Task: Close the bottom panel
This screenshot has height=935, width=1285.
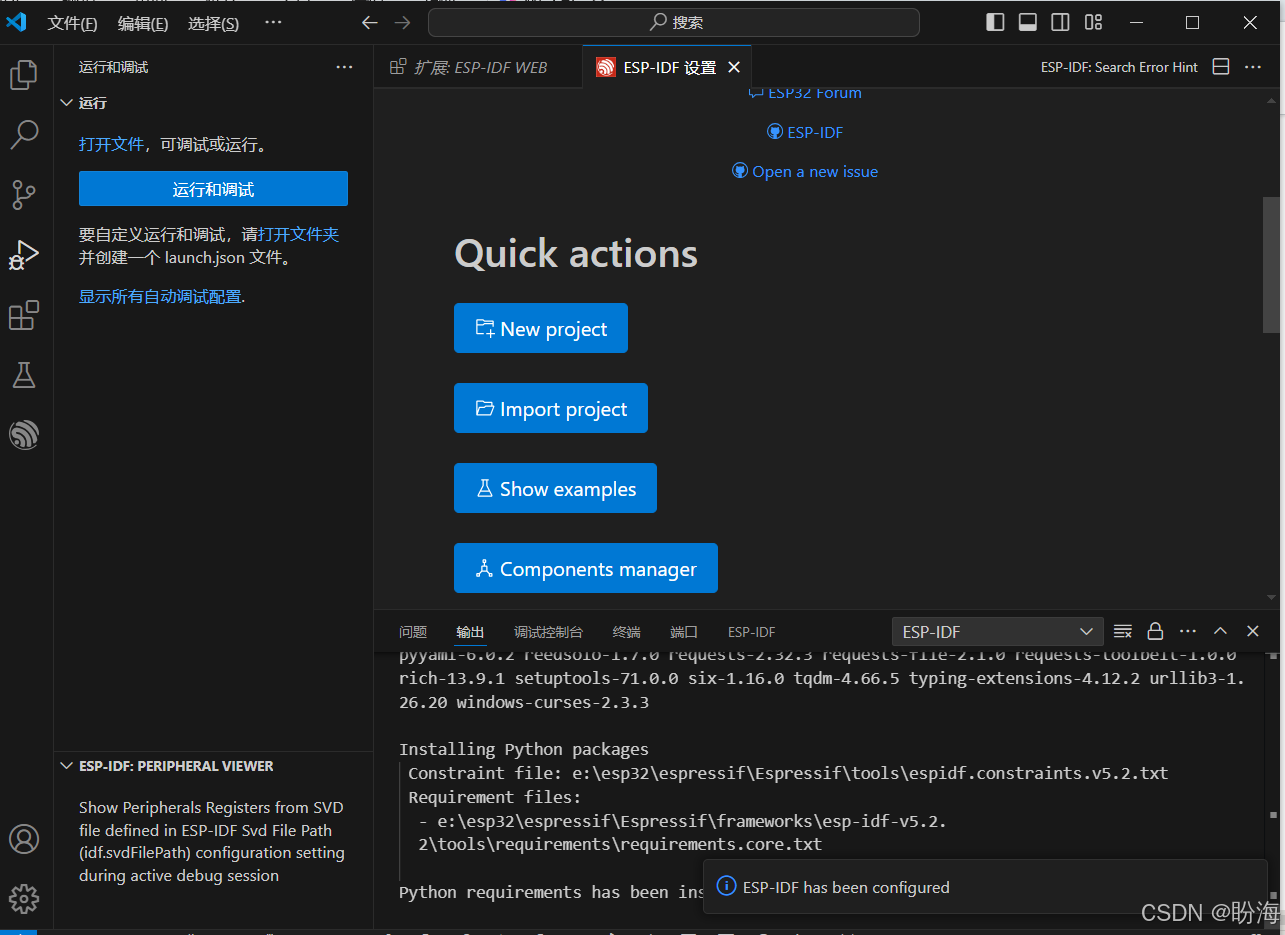Action: (x=1253, y=631)
